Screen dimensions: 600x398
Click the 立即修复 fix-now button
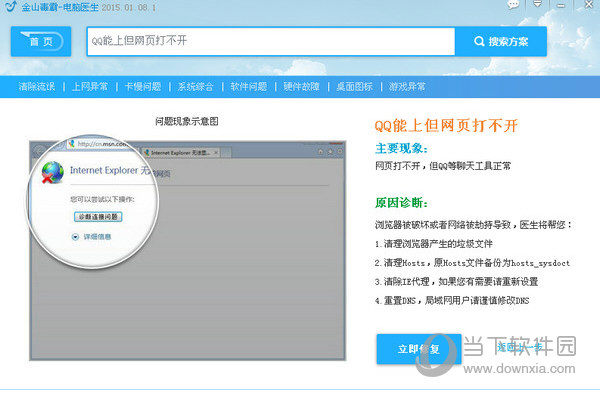click(419, 349)
